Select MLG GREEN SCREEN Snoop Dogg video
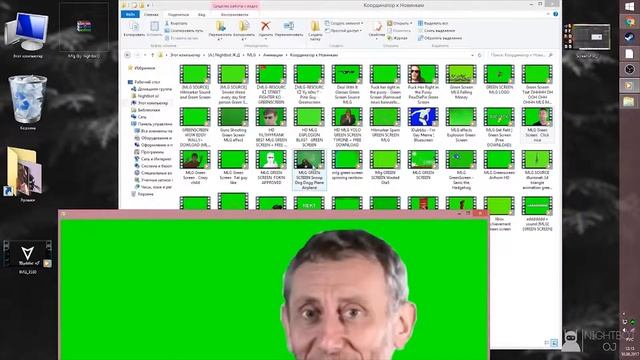 point(309,170)
